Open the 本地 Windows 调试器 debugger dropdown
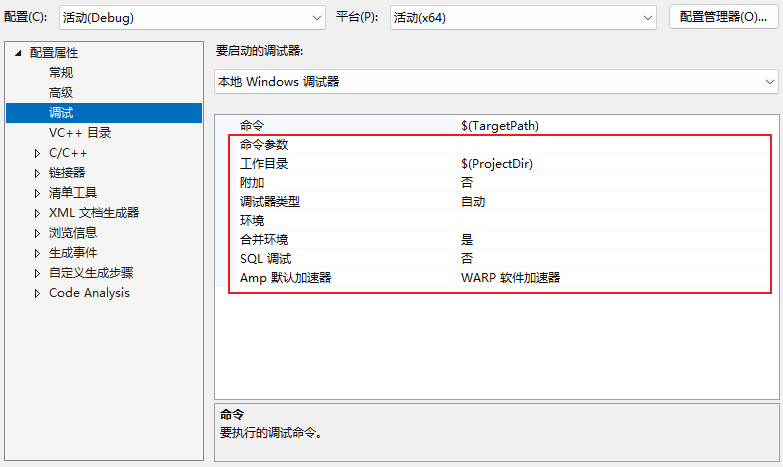 497,81
